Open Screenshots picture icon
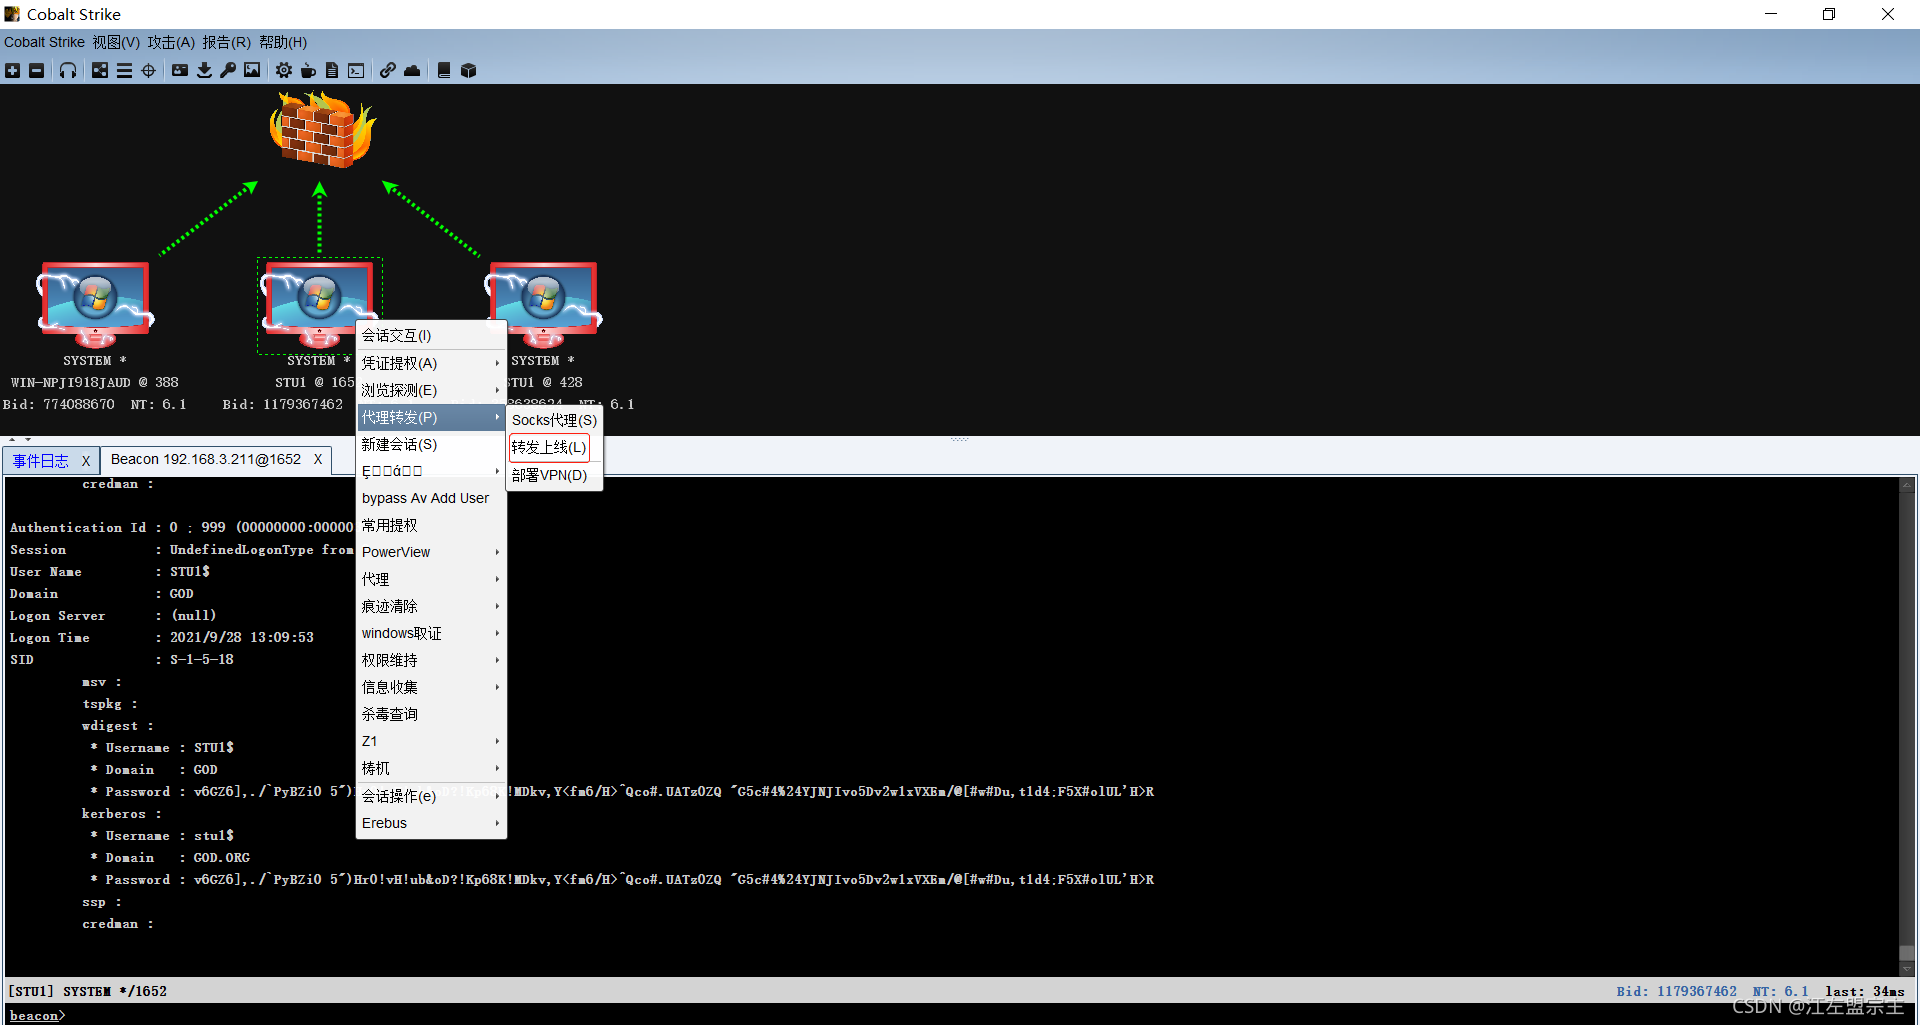The image size is (1920, 1025). (252, 70)
